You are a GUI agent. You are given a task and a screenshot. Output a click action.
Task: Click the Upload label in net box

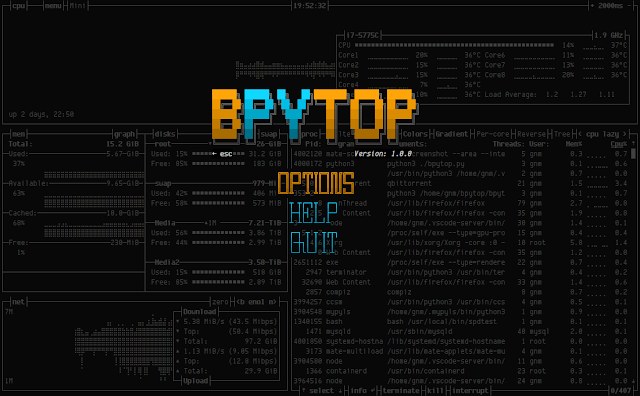tap(196, 381)
